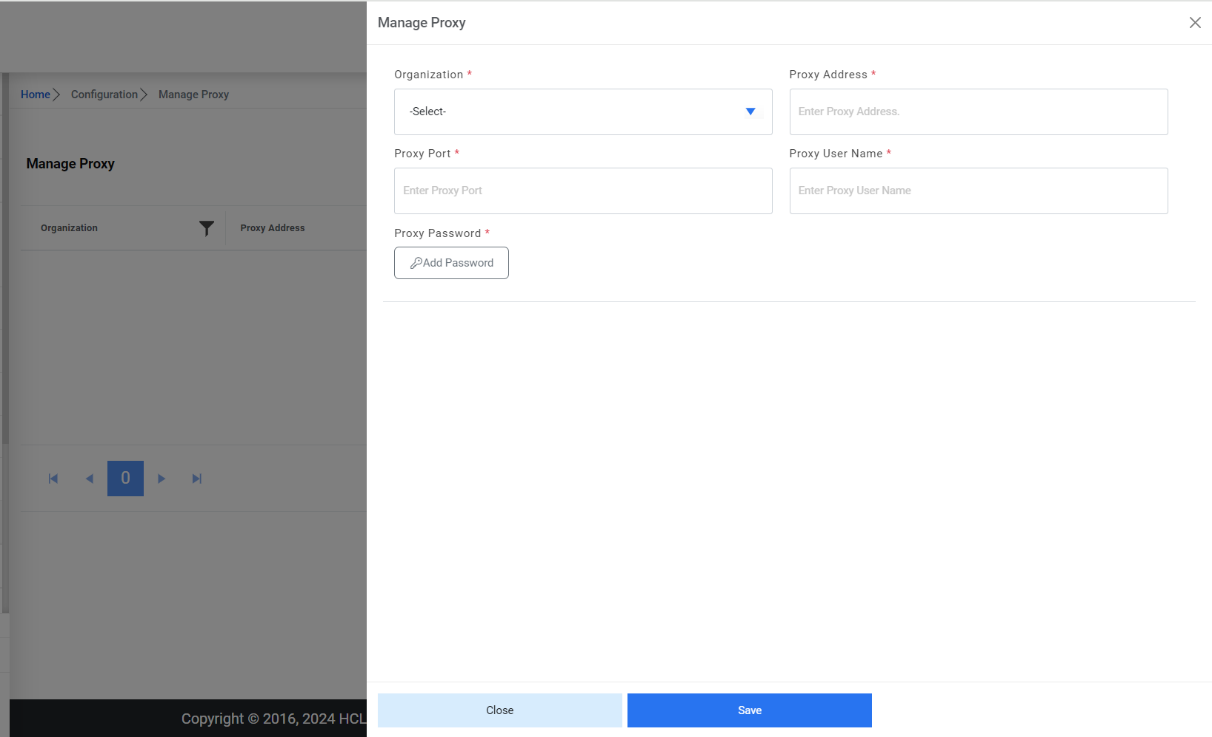This screenshot has width=1212, height=737.
Task: Click the Organization column filter icon
Action: click(206, 228)
